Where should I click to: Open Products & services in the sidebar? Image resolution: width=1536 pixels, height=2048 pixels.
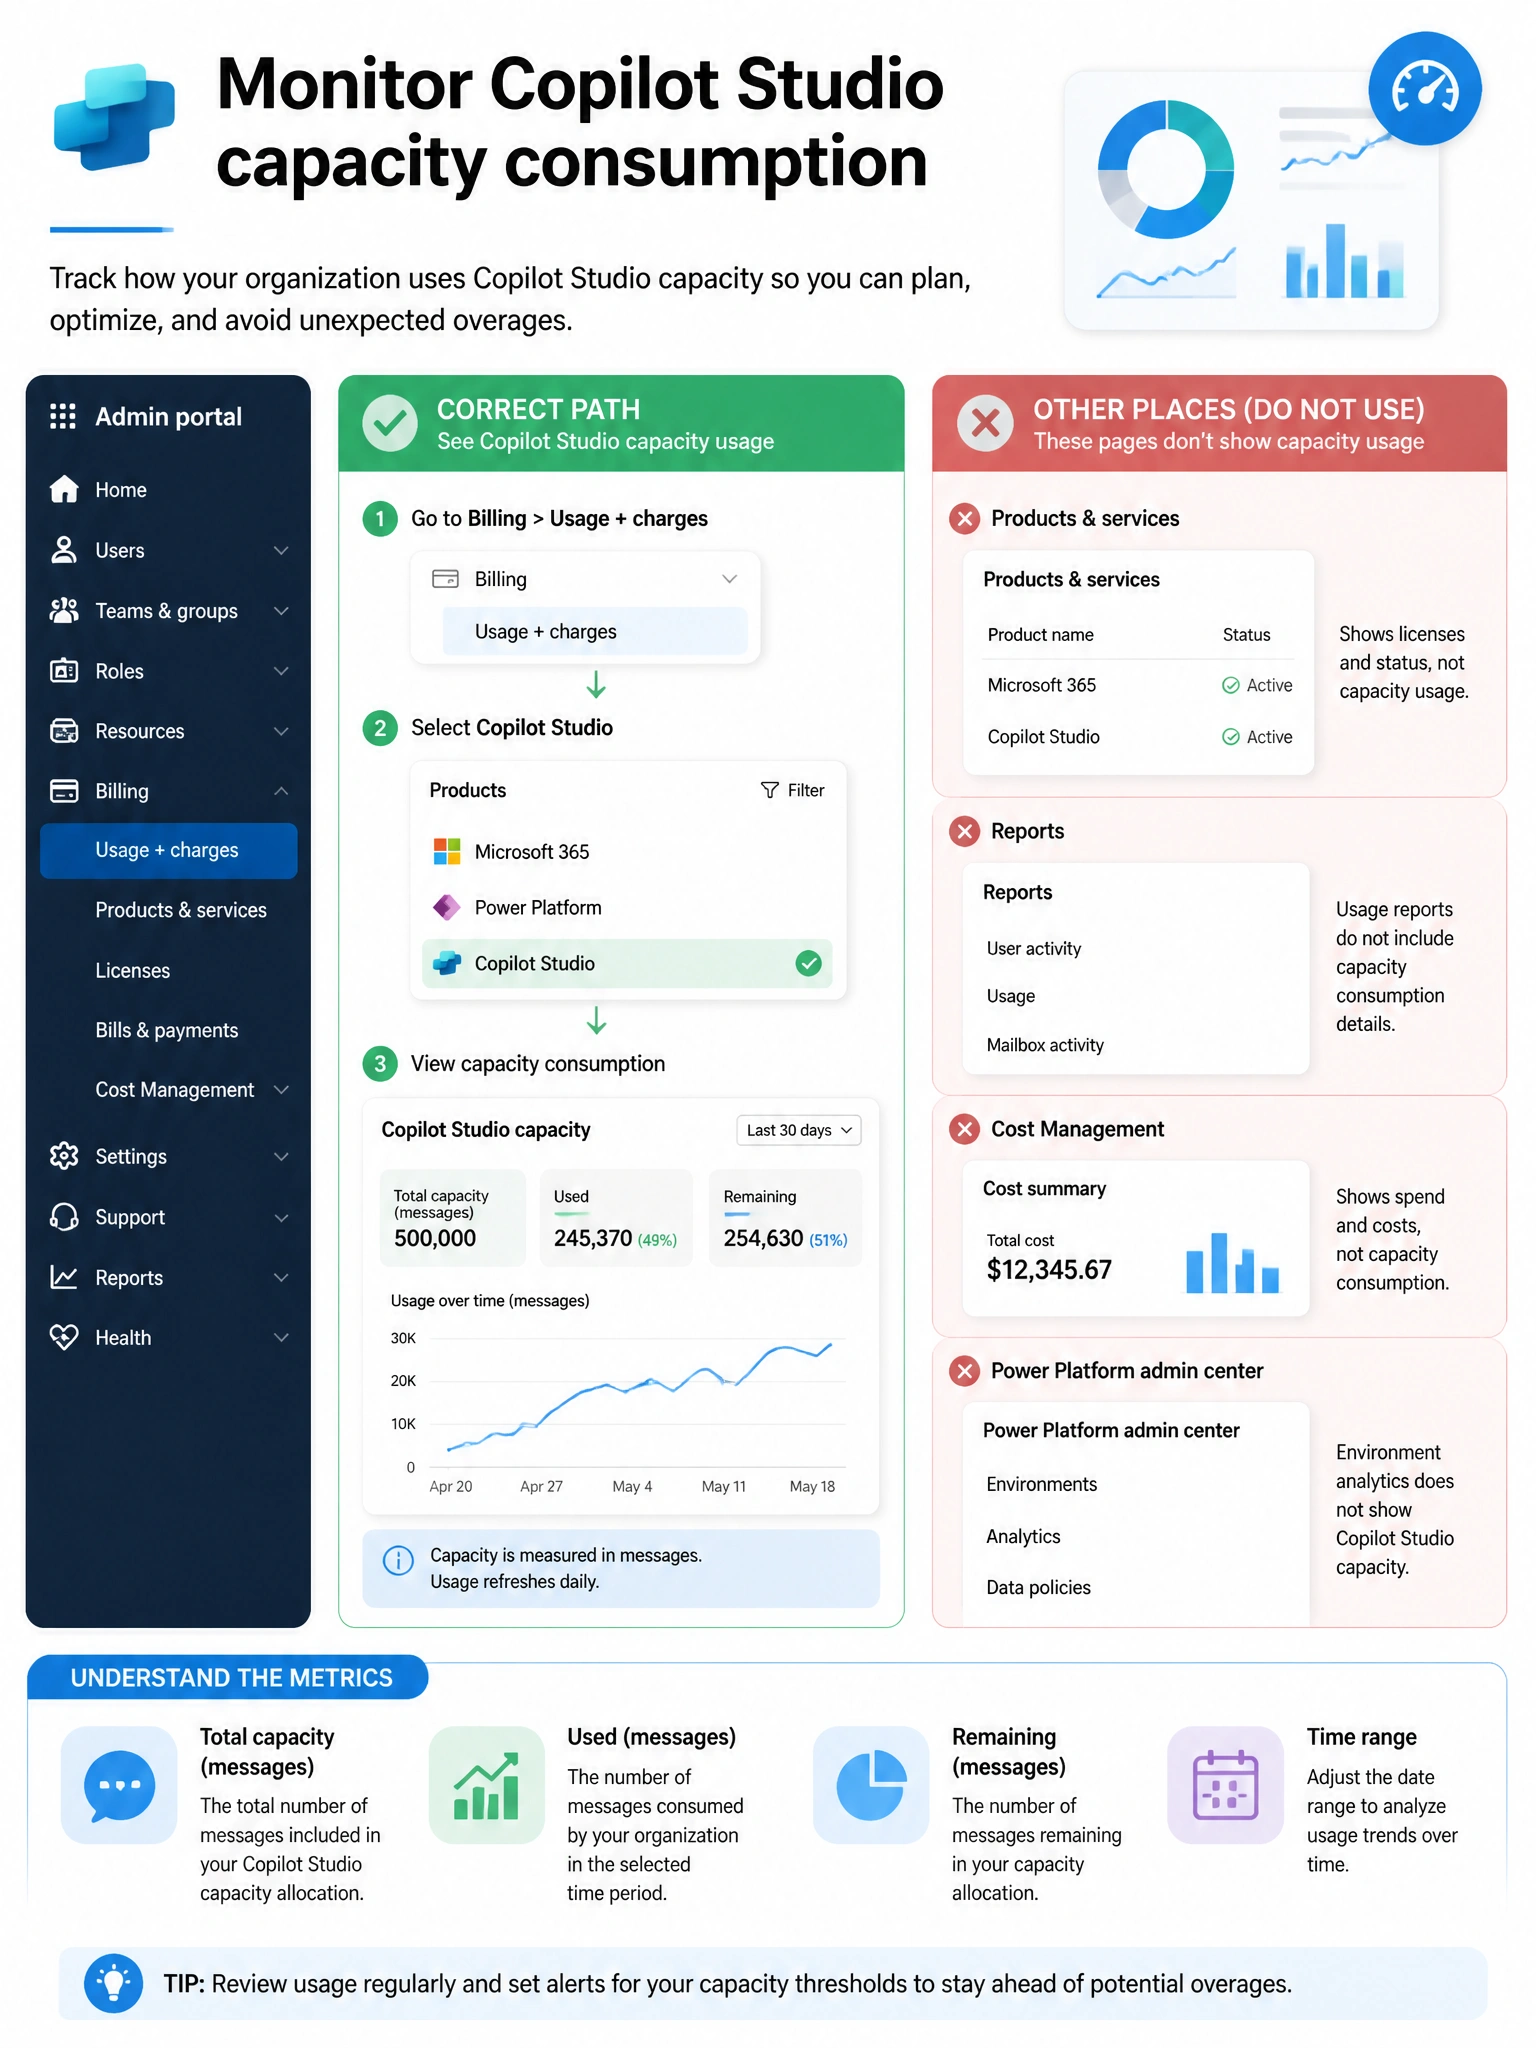click(x=181, y=910)
